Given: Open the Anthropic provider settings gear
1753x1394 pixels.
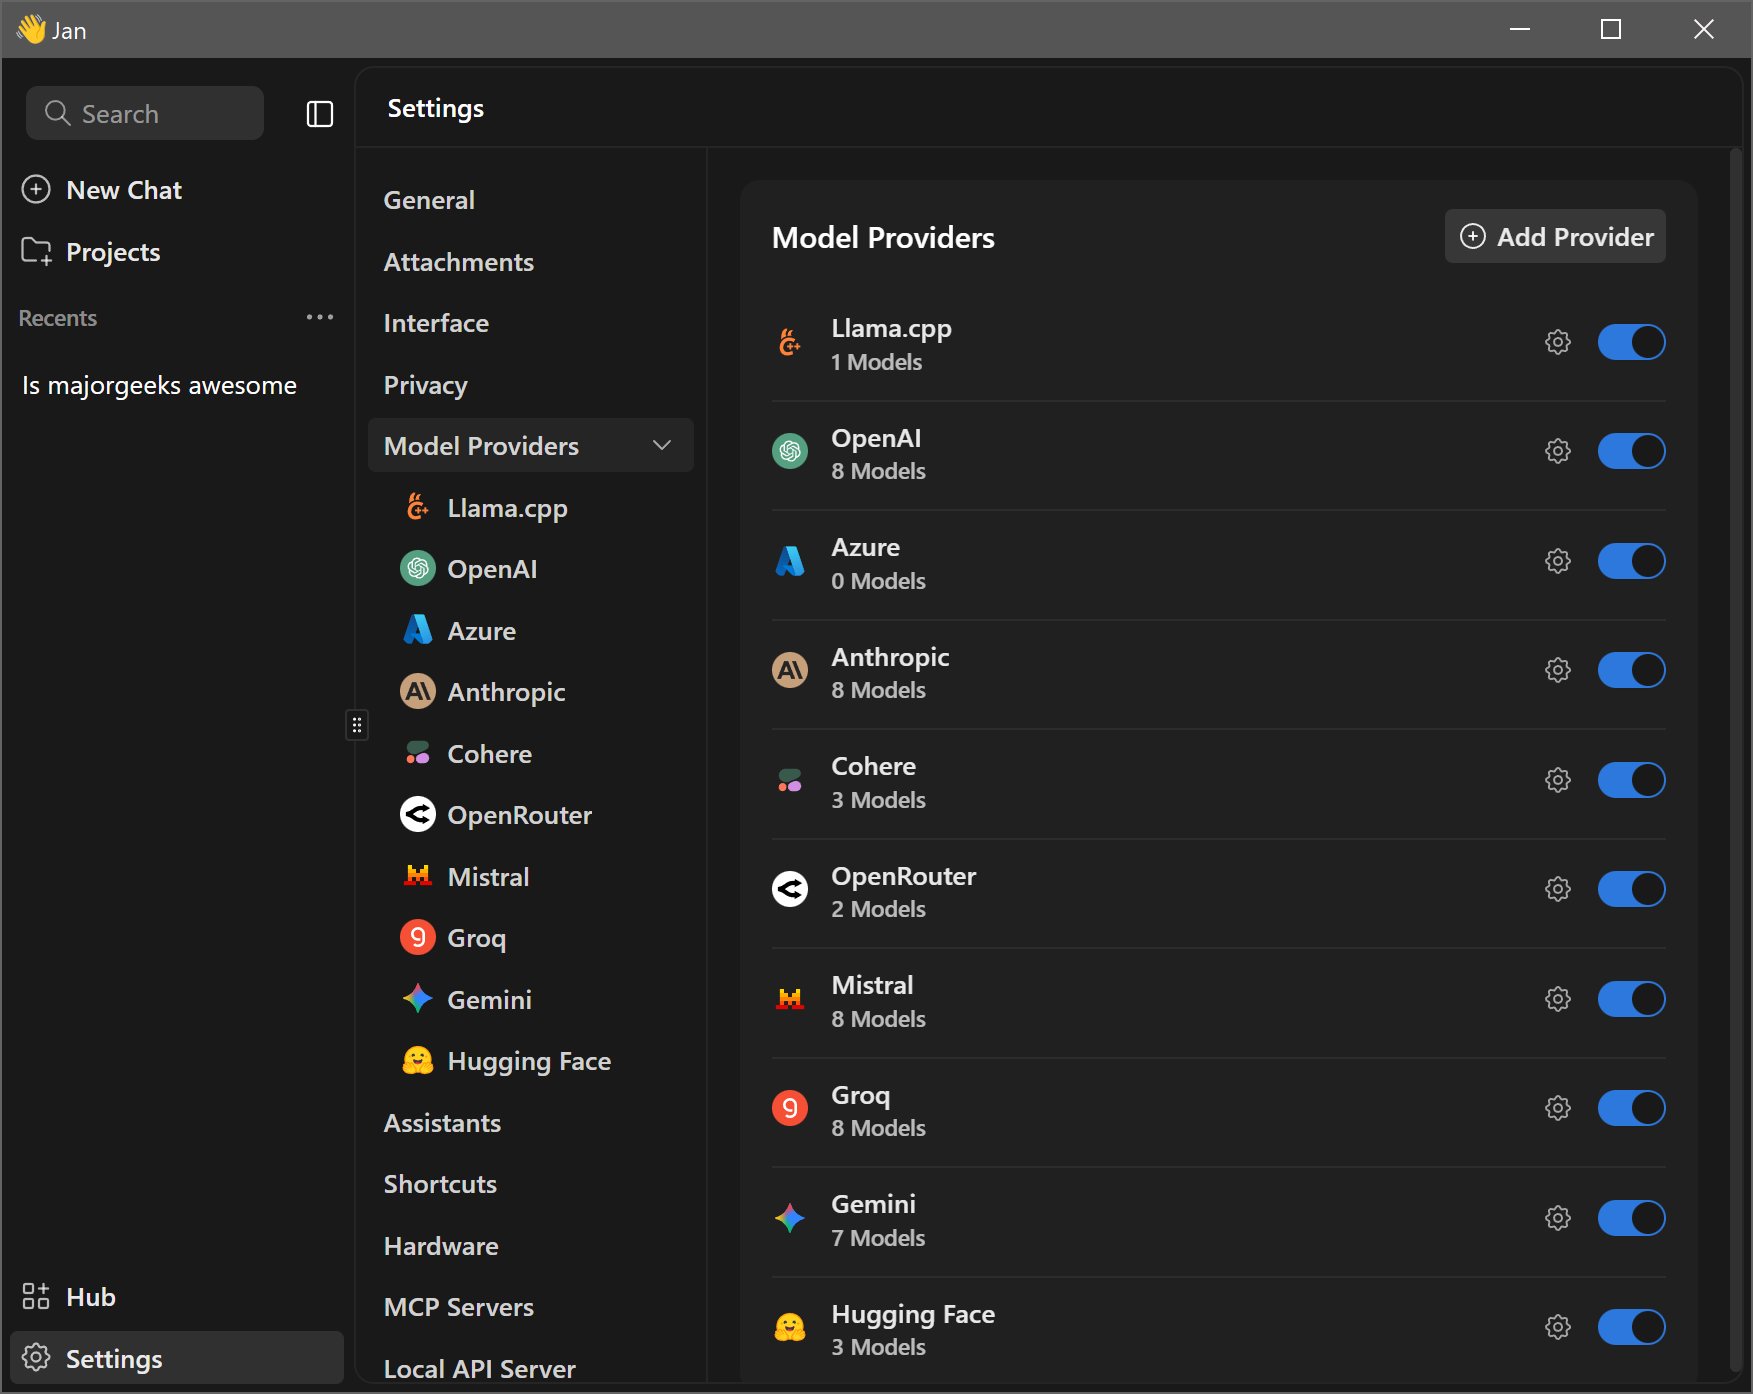Looking at the screenshot, I should pos(1557,670).
